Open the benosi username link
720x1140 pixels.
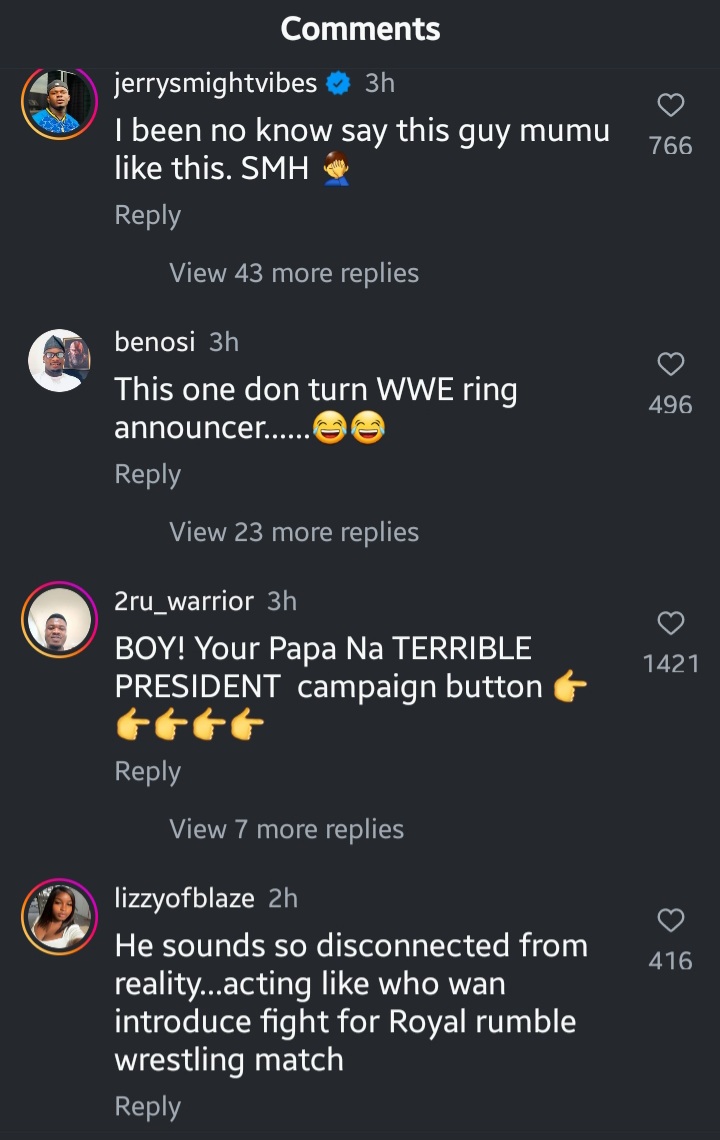pos(156,342)
